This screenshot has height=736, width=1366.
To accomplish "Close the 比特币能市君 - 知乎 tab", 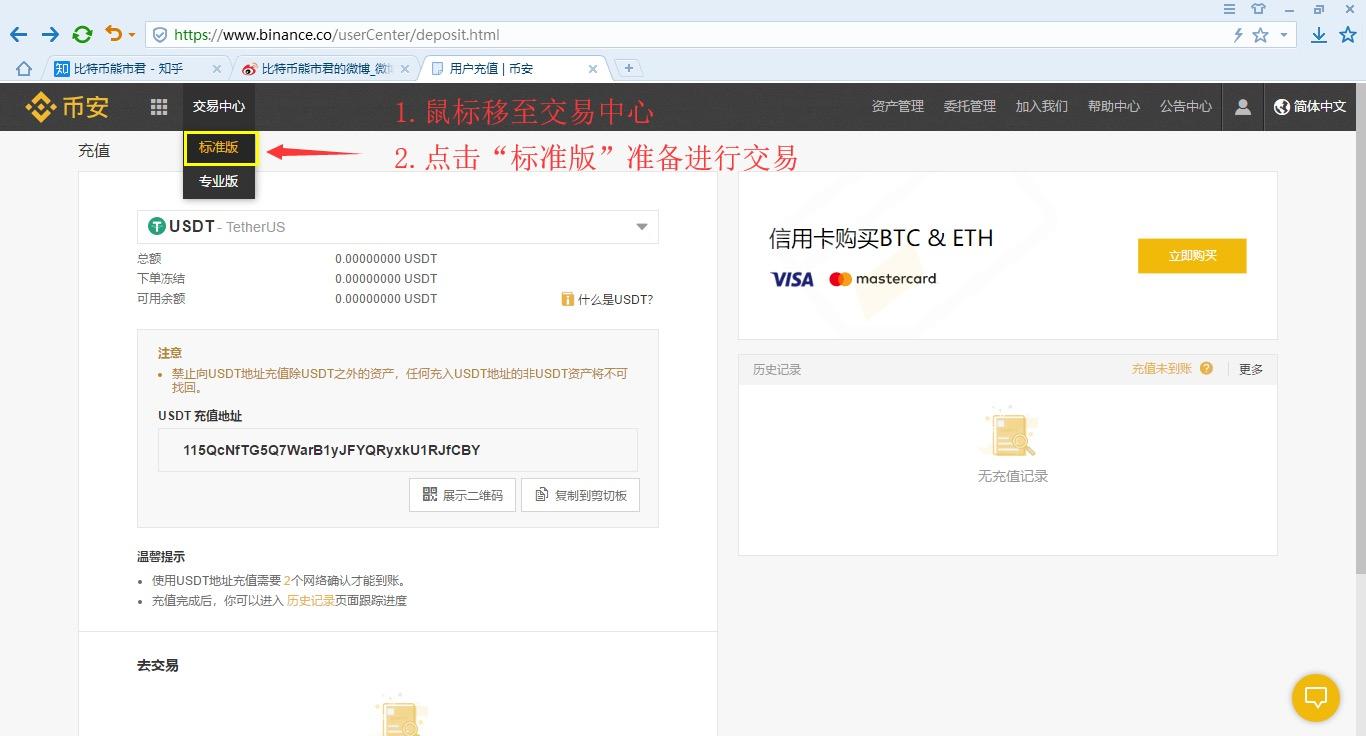I will click(217, 69).
